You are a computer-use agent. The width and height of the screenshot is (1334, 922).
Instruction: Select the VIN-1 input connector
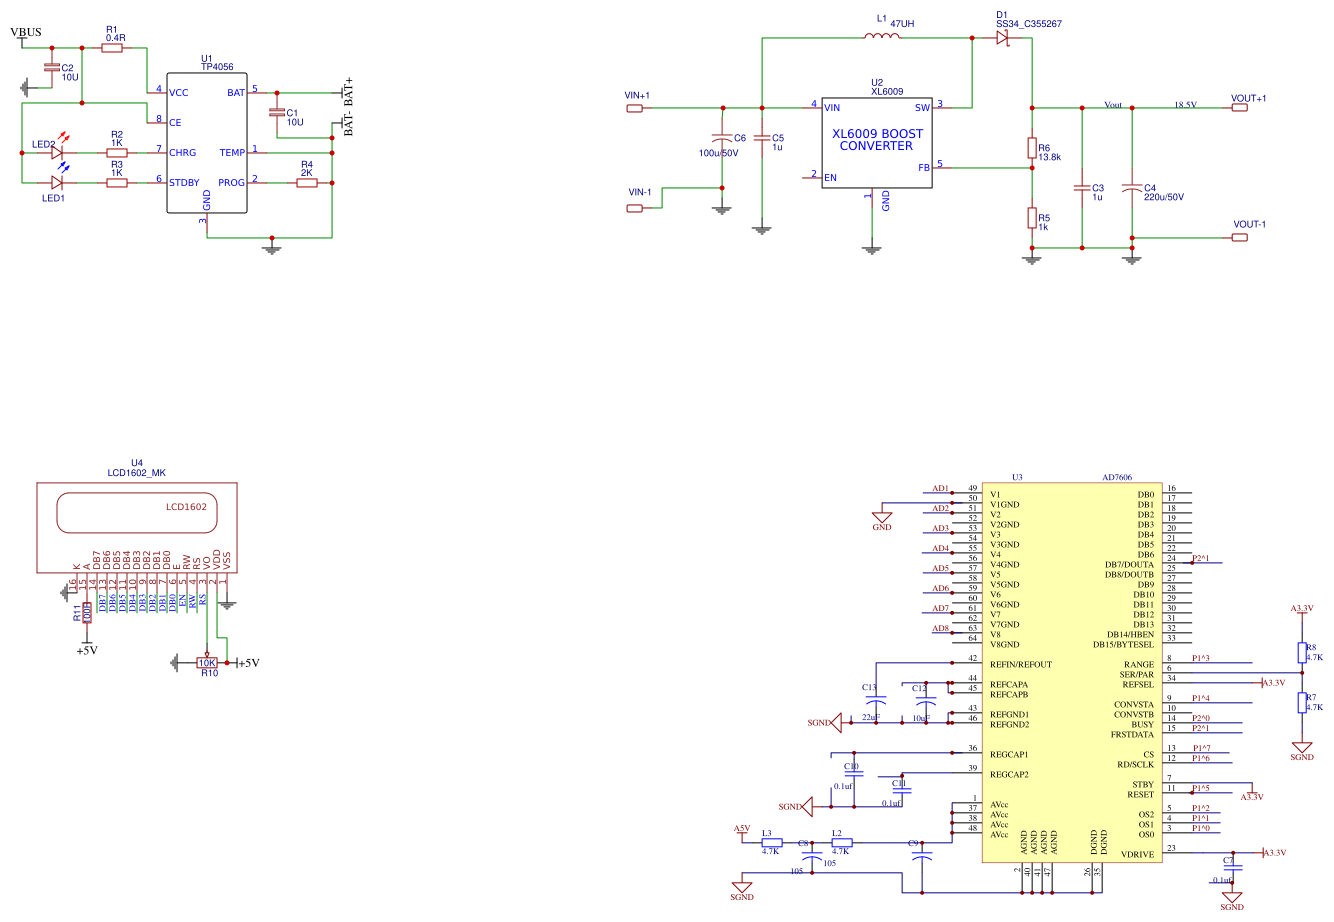635,208
